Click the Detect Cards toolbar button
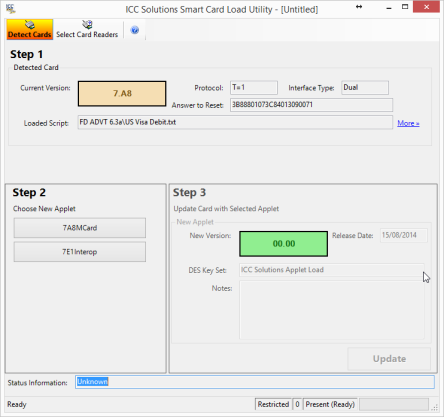This screenshot has width=444, height=417. click(x=30, y=30)
